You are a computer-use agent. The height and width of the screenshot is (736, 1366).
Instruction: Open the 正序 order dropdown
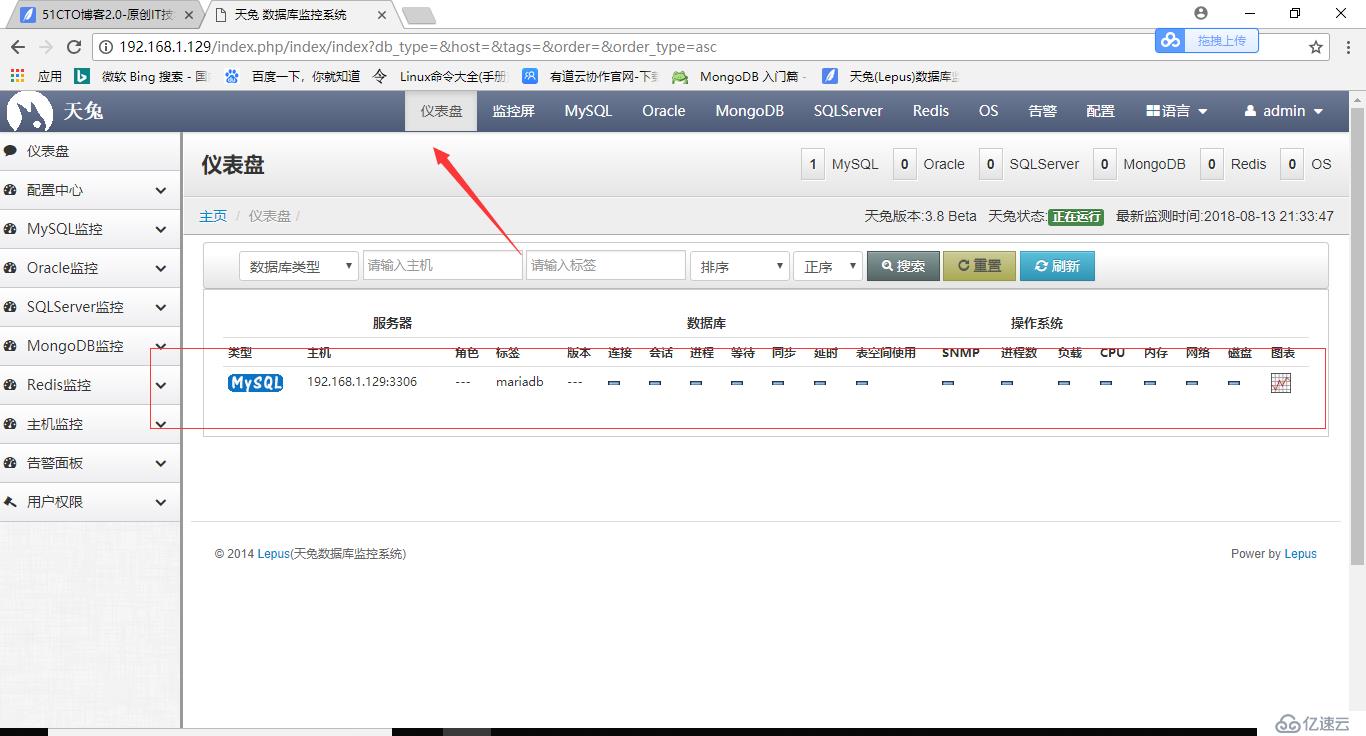(x=827, y=266)
